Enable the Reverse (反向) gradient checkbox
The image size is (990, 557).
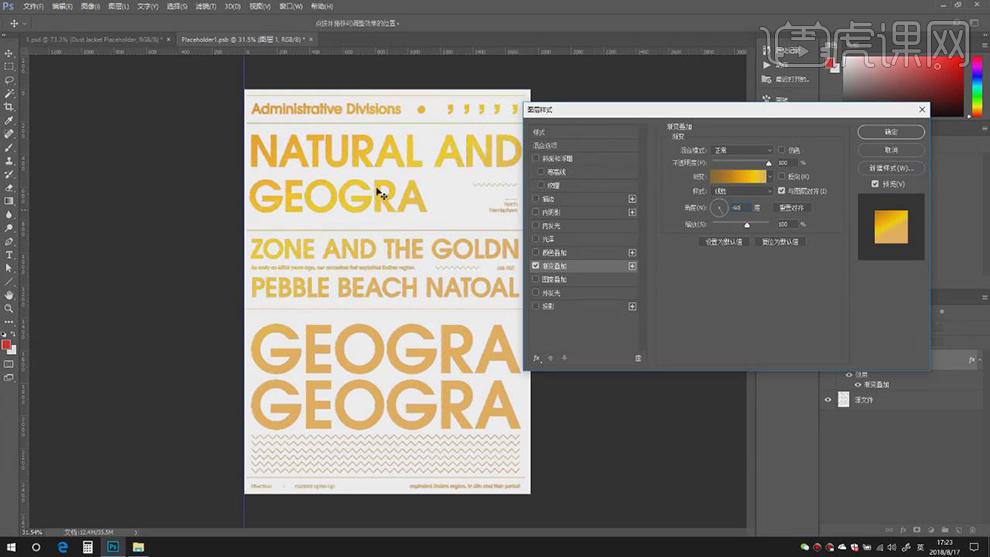(x=782, y=176)
